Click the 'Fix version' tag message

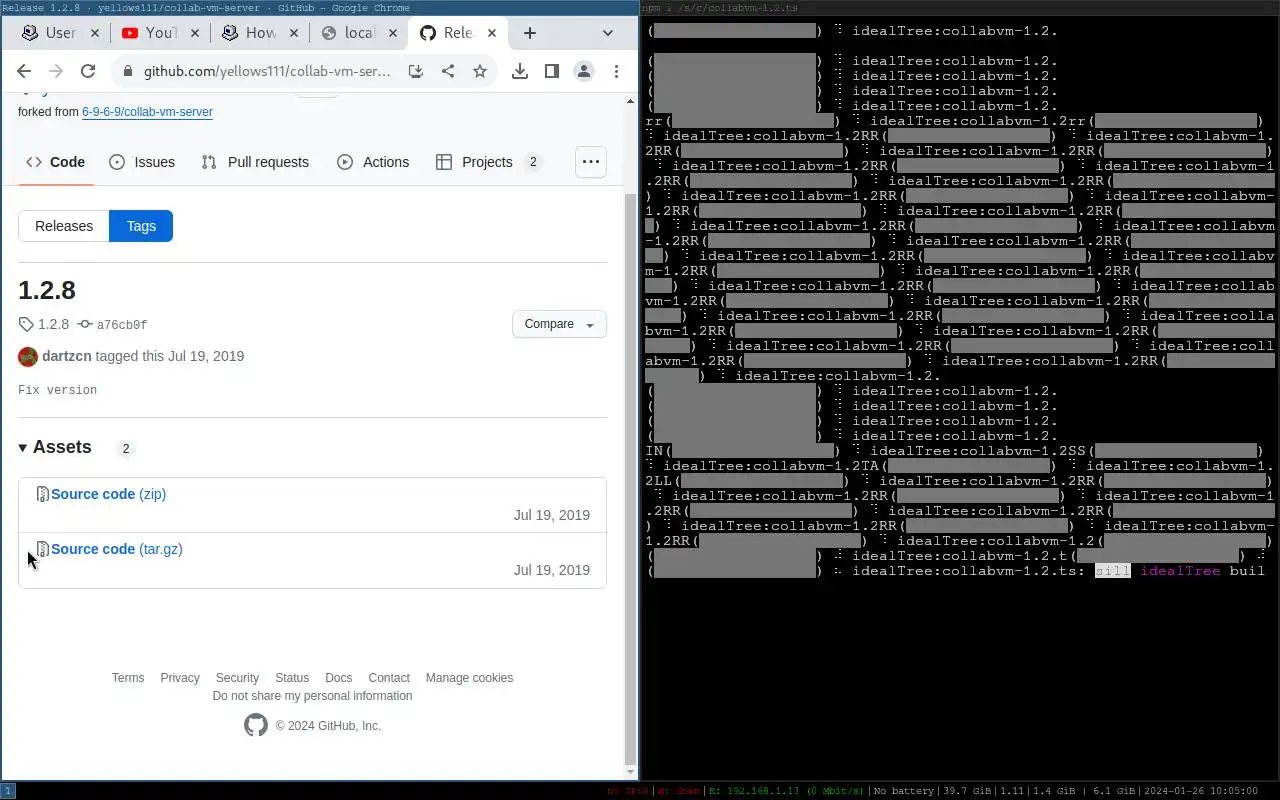(x=57, y=390)
